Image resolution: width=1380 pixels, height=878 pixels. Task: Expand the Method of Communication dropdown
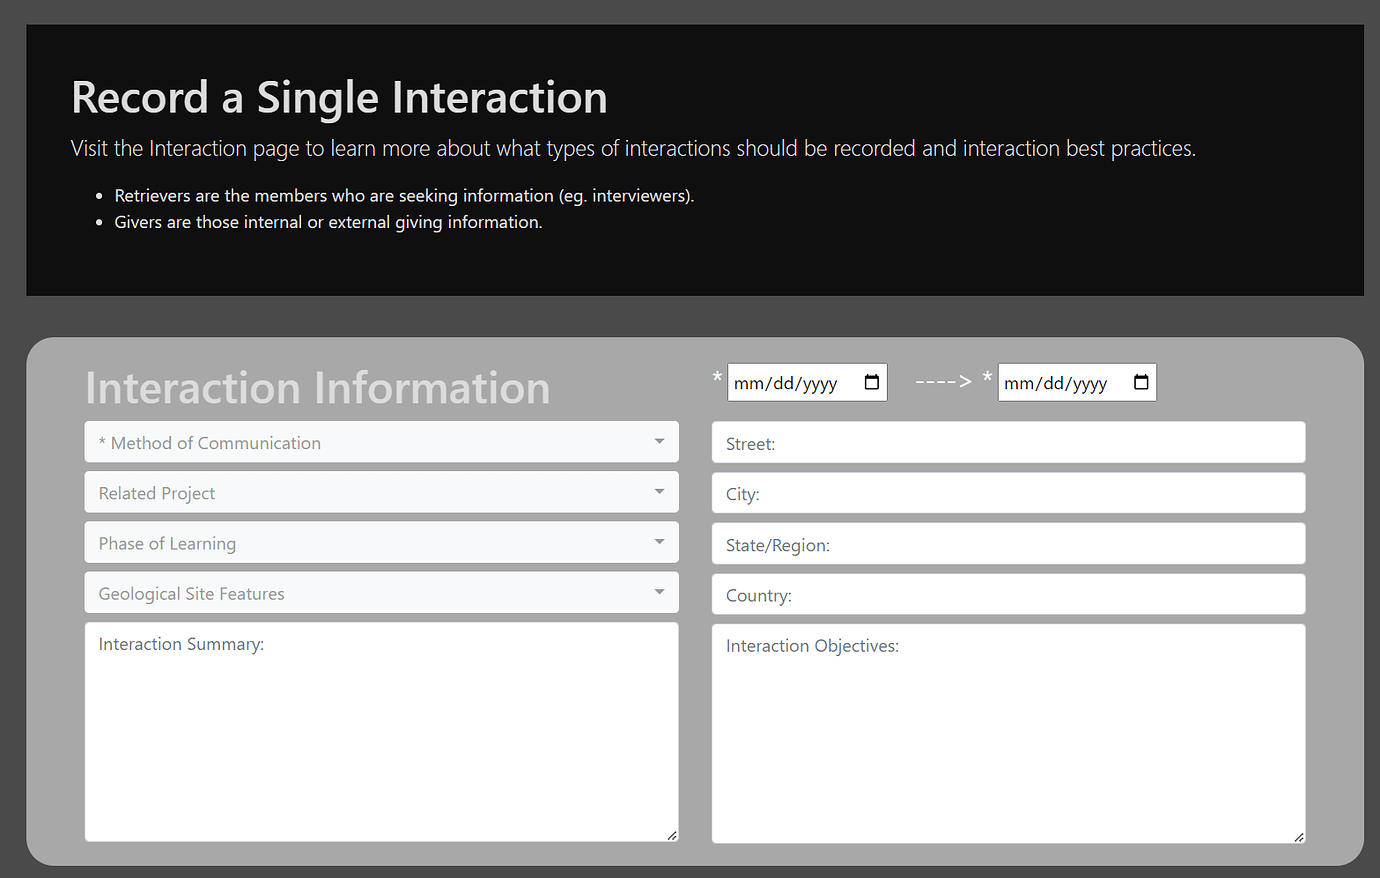[x=382, y=442]
